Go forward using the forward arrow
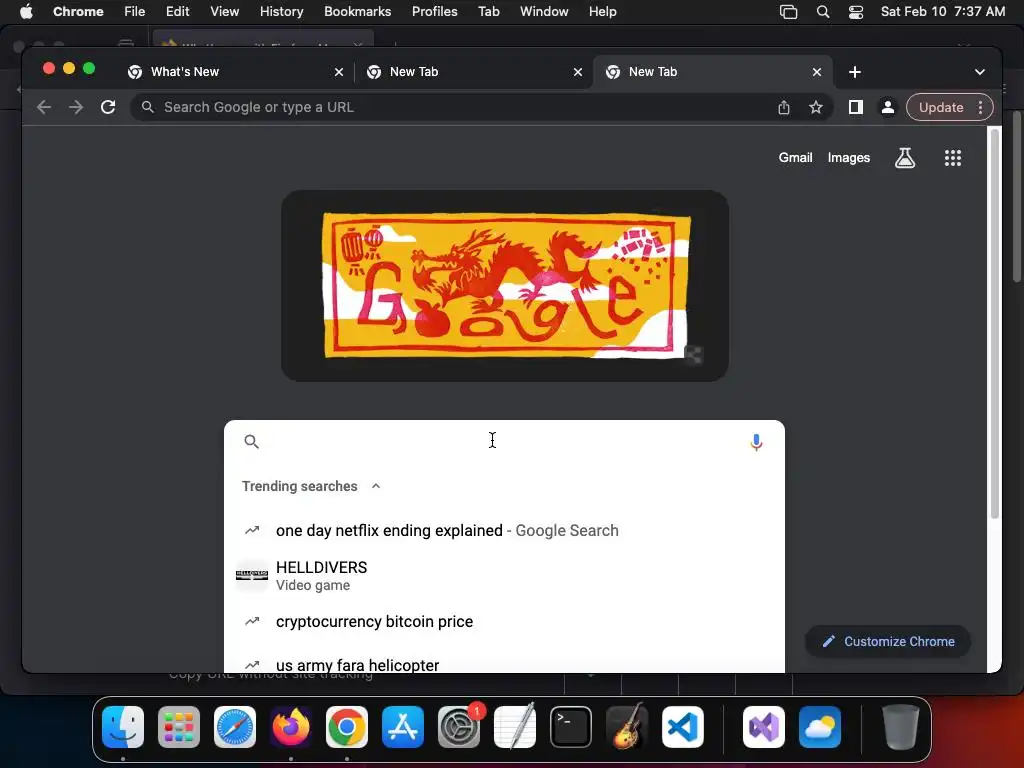 pos(76,107)
